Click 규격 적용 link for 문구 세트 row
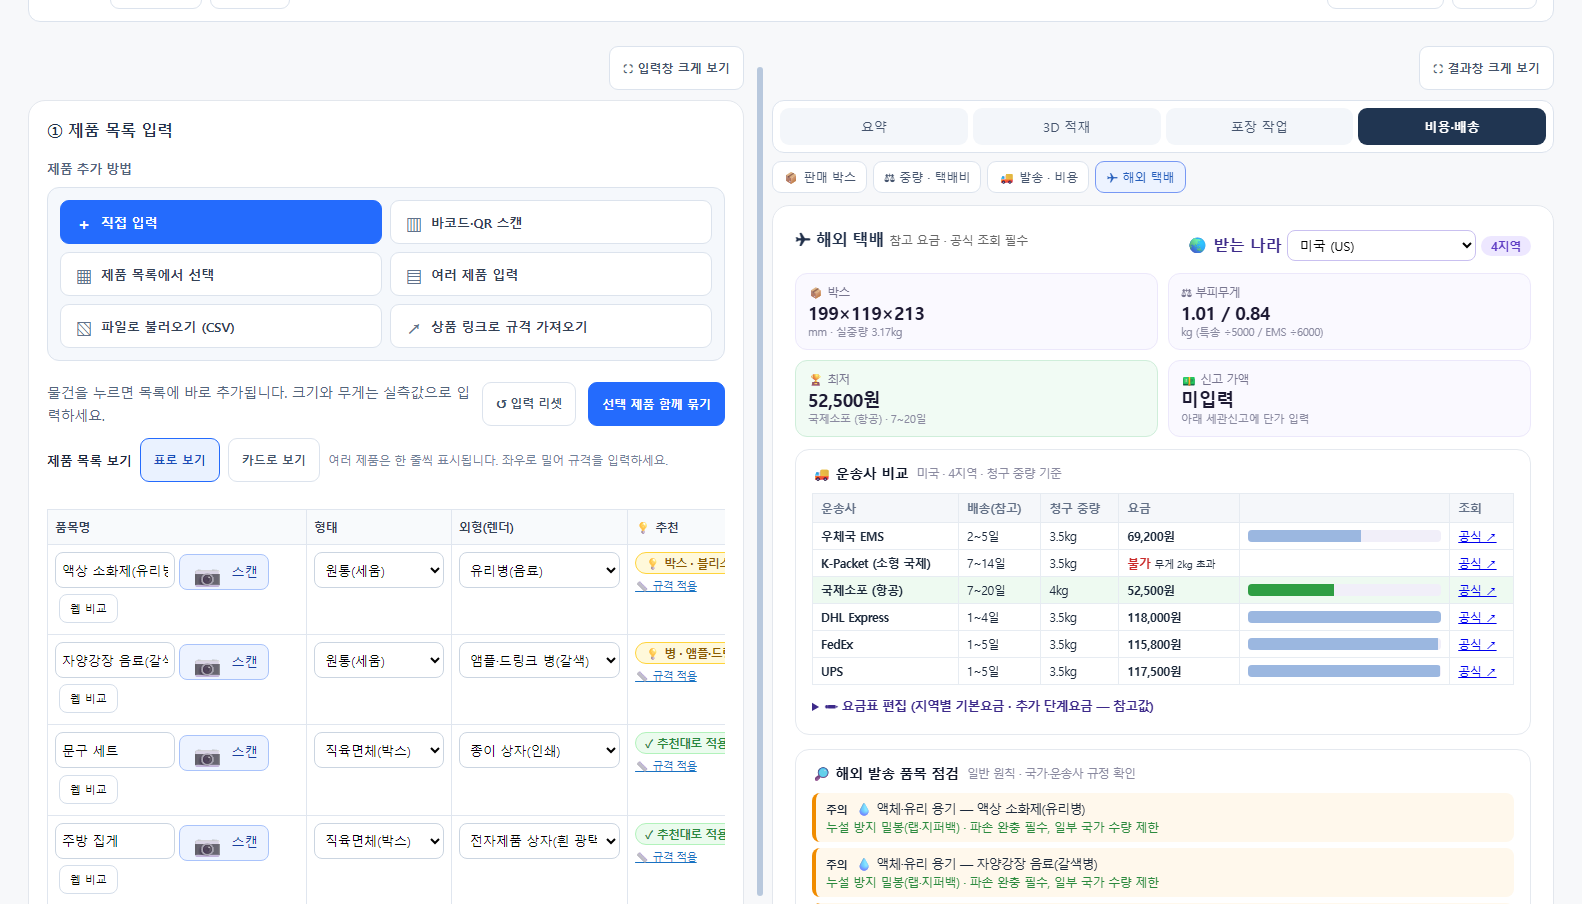The width and height of the screenshot is (1582, 904). (x=667, y=766)
